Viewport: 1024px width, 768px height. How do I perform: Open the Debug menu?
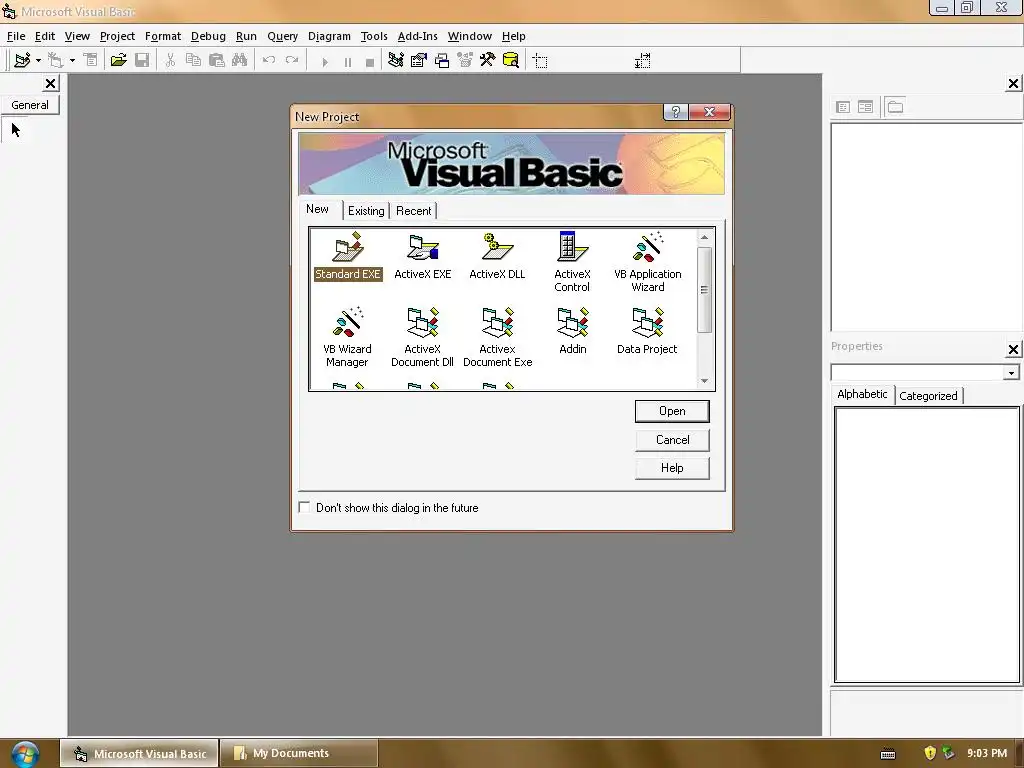208,37
